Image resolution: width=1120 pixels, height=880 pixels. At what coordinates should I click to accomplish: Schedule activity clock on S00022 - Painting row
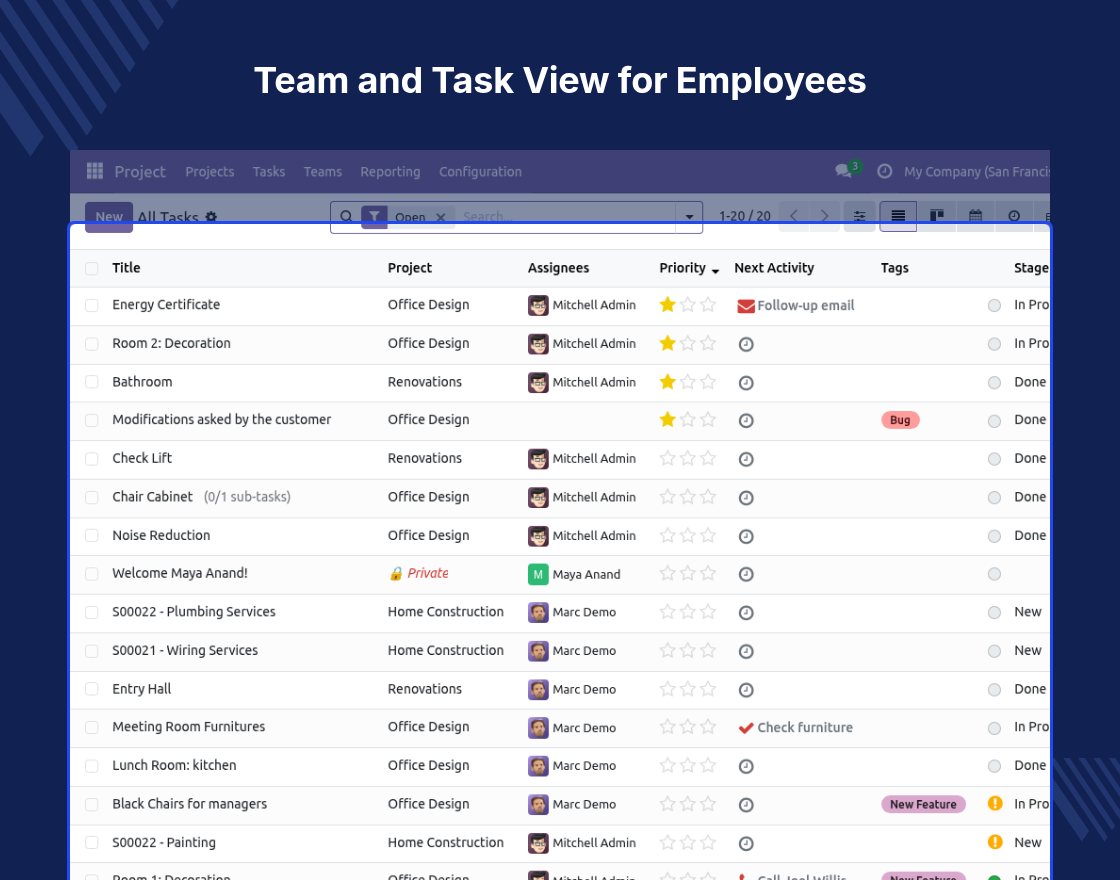coord(746,844)
